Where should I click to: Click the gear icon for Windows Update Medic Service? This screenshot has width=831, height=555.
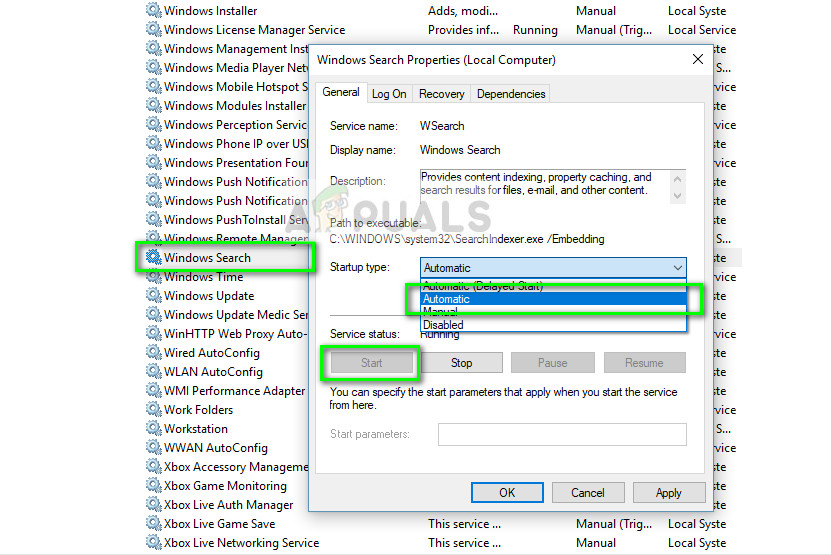point(154,314)
